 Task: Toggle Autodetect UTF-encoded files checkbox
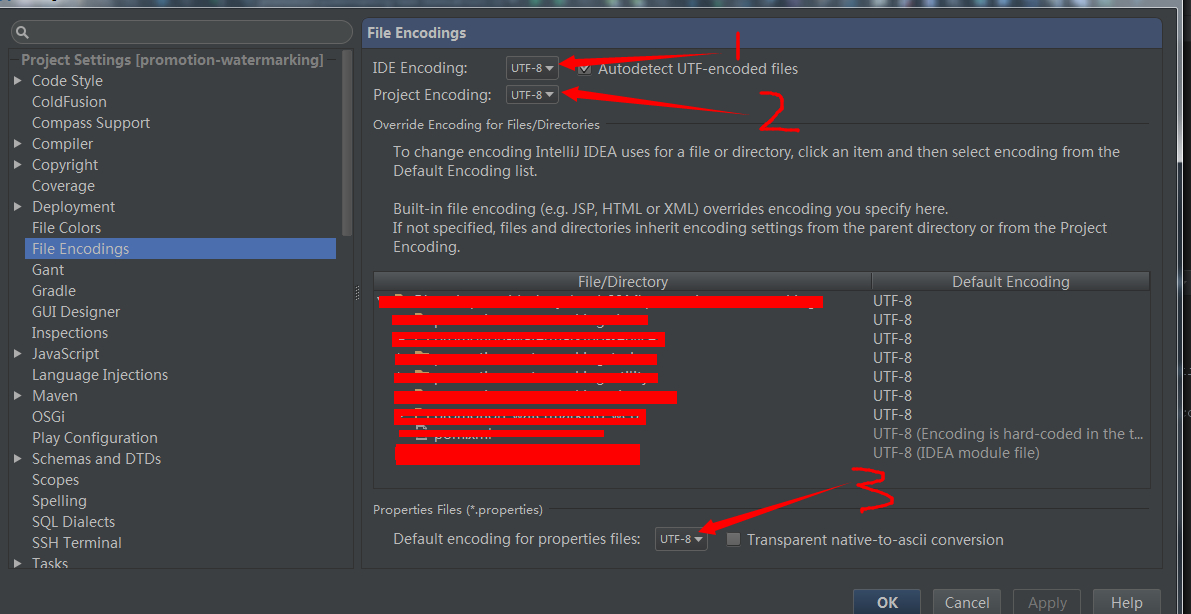pyautogui.click(x=584, y=69)
